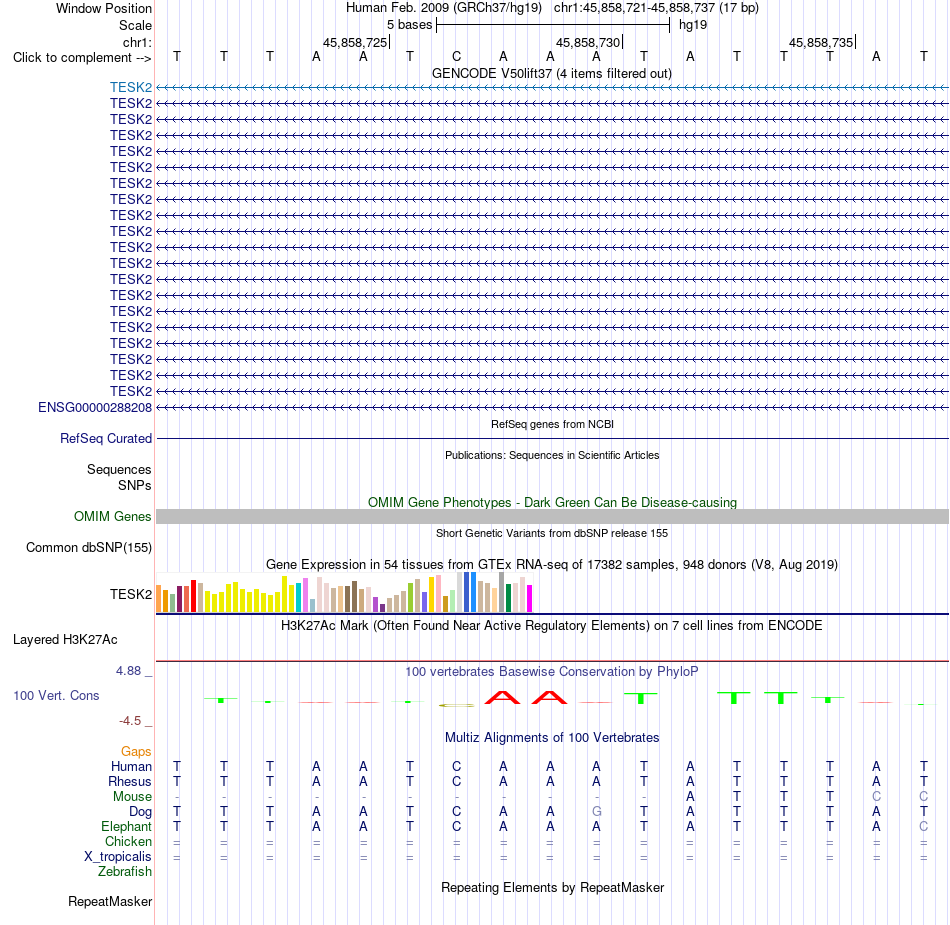Viewport: 950px width, 925px height.
Task: Click 'Repeating Elements by RepeatMasker' title
Action: click(x=552, y=887)
